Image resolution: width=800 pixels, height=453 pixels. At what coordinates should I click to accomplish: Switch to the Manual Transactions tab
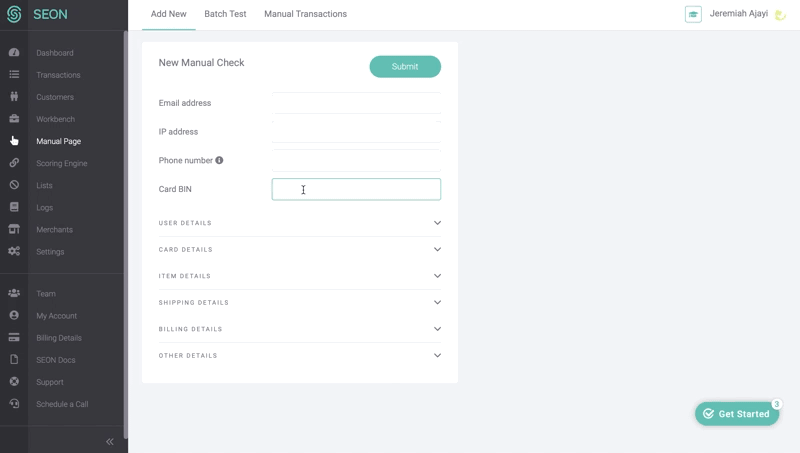tap(305, 14)
